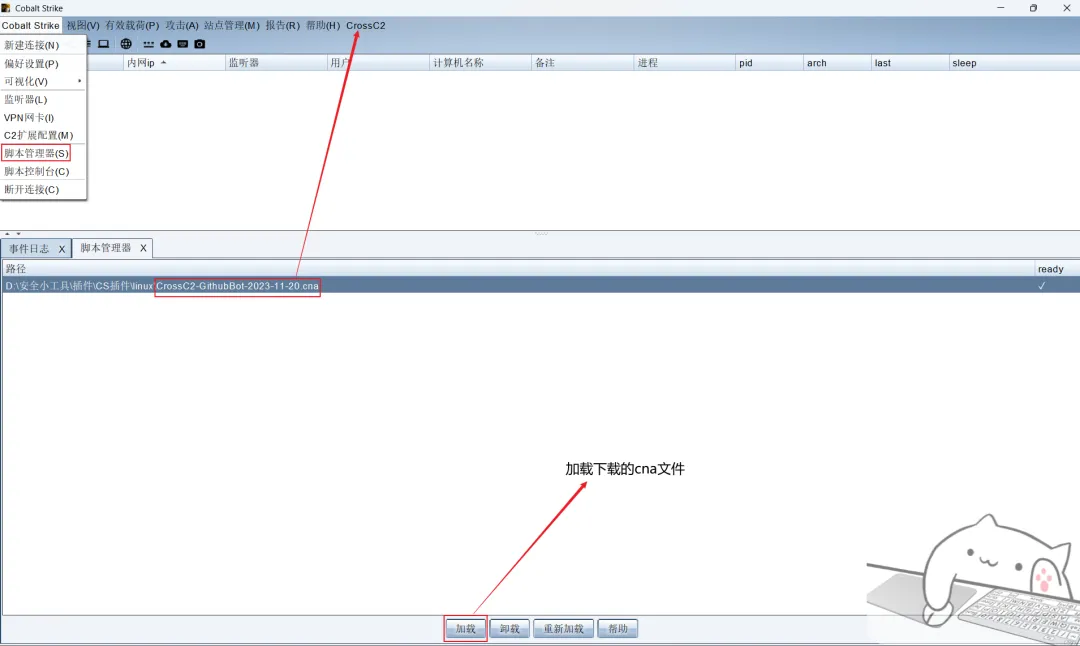Click the last column header

[911, 63]
